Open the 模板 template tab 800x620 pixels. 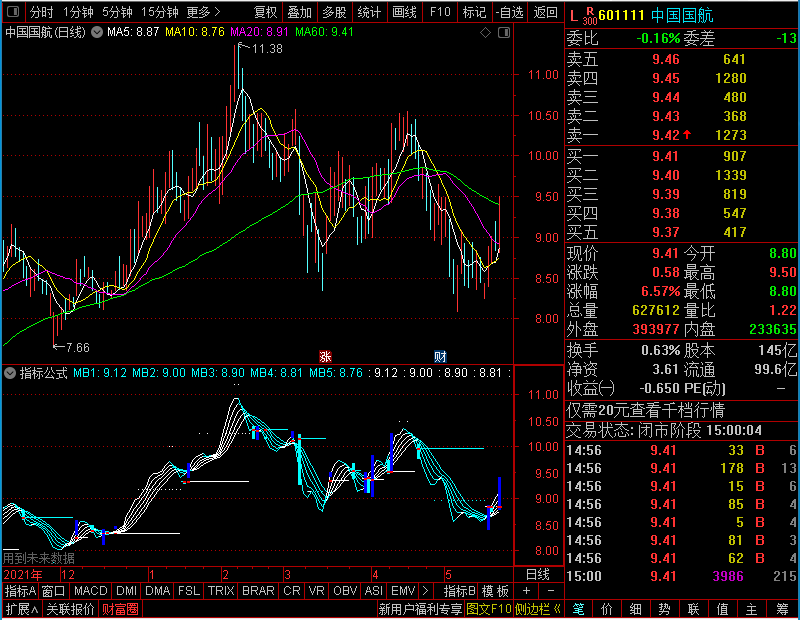pyautogui.click(x=495, y=591)
